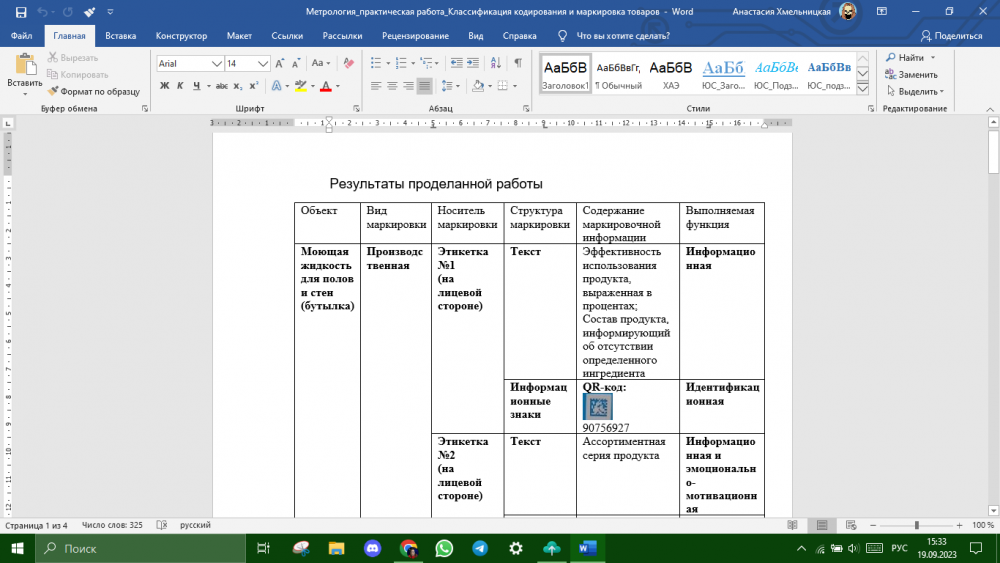Toggle bold formatting (Ж)
This screenshot has height=563, width=1000.
click(165, 86)
